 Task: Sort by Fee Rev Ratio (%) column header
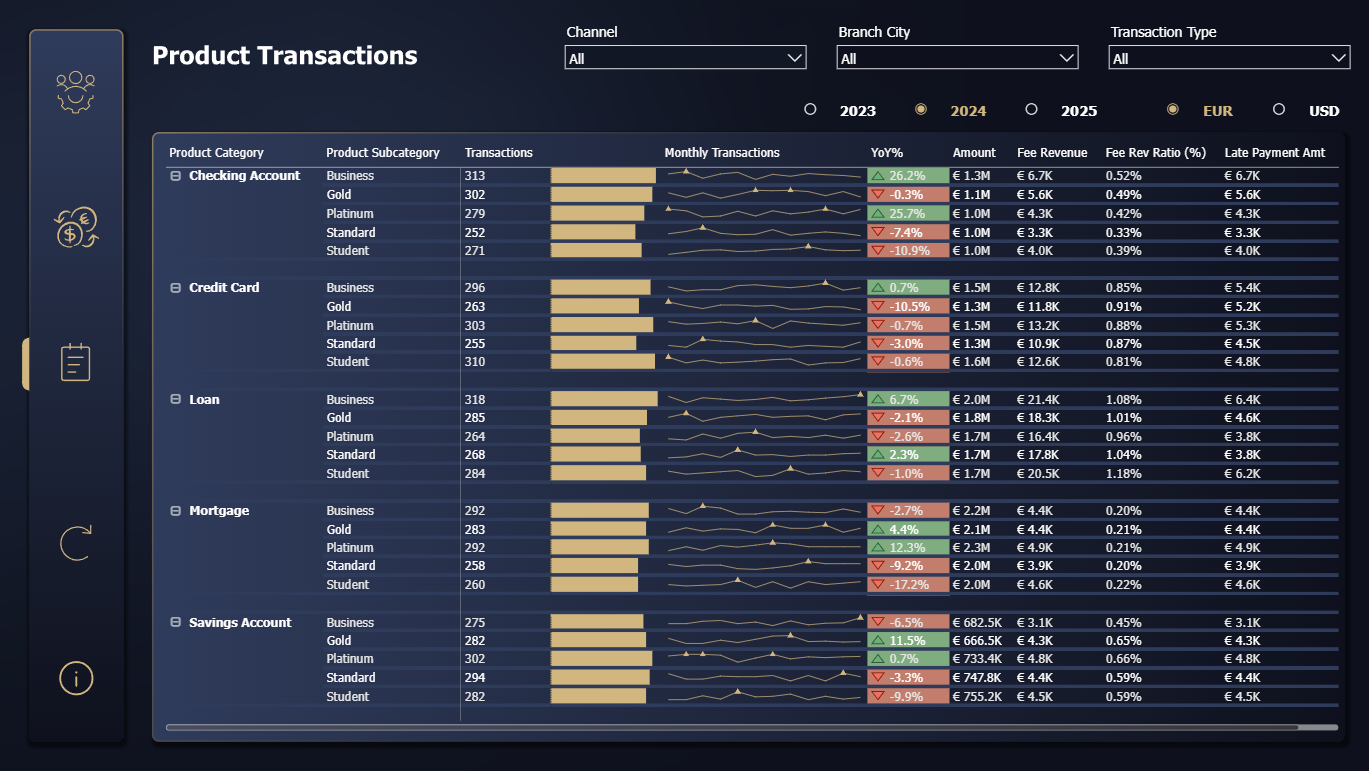click(x=1156, y=153)
